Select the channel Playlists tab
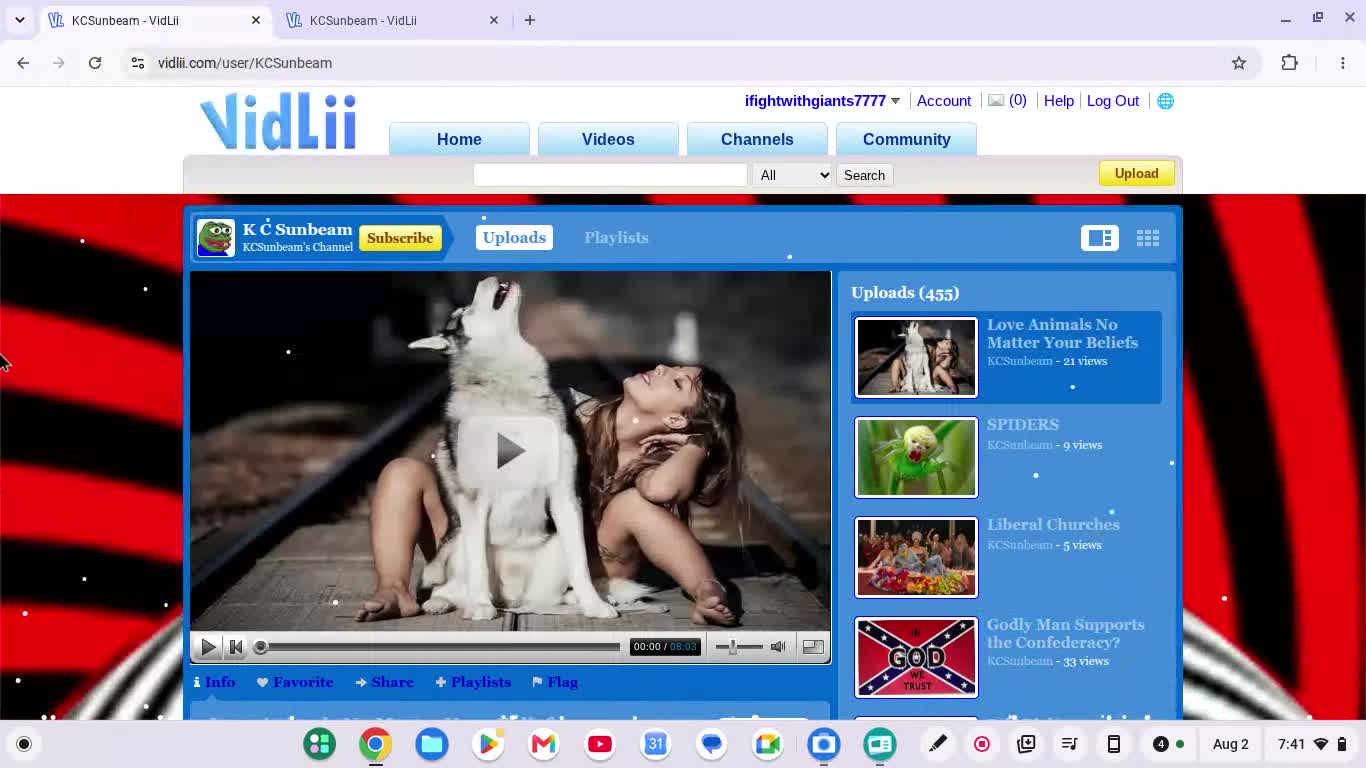The height and width of the screenshot is (768, 1366). pyautogui.click(x=616, y=238)
